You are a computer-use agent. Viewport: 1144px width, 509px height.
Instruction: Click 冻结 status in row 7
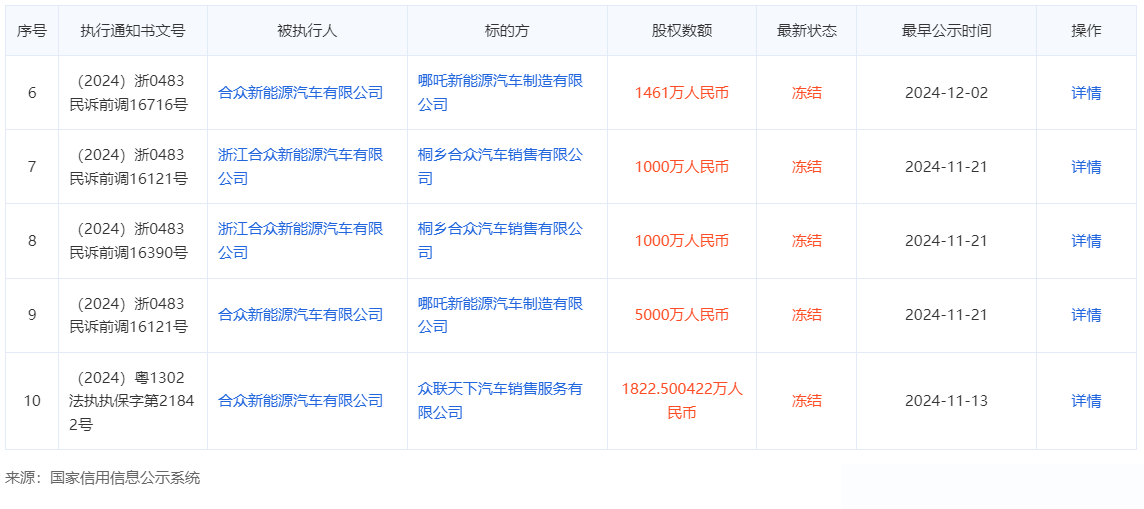click(806, 167)
